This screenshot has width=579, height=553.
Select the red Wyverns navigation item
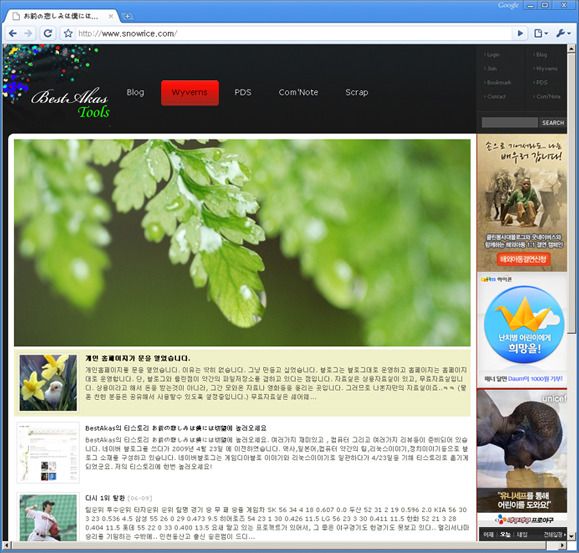190,93
